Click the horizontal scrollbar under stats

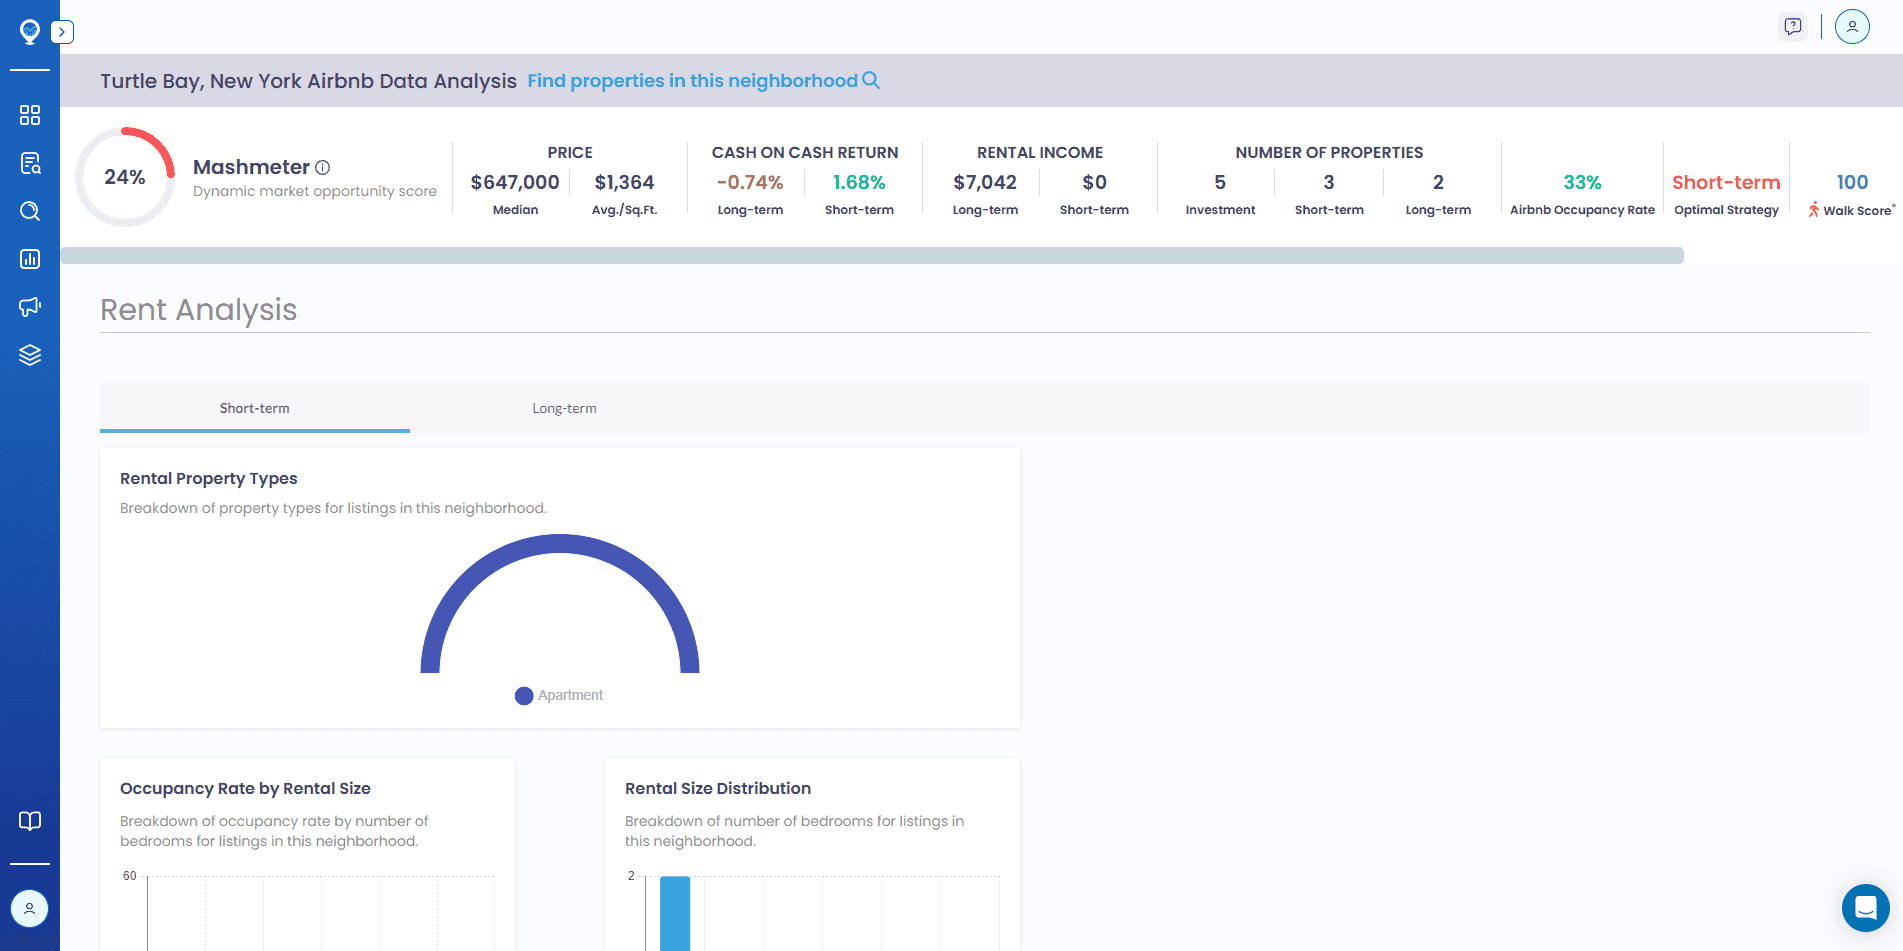(x=872, y=256)
